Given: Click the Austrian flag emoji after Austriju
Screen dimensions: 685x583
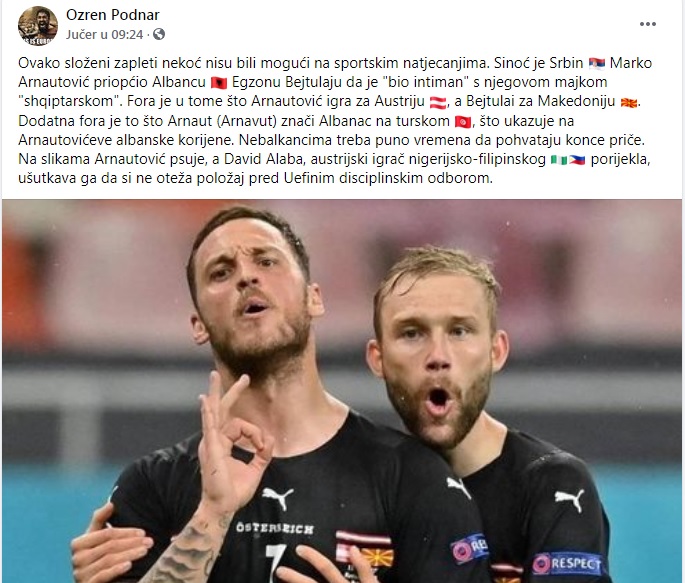Looking at the screenshot, I should (x=438, y=102).
